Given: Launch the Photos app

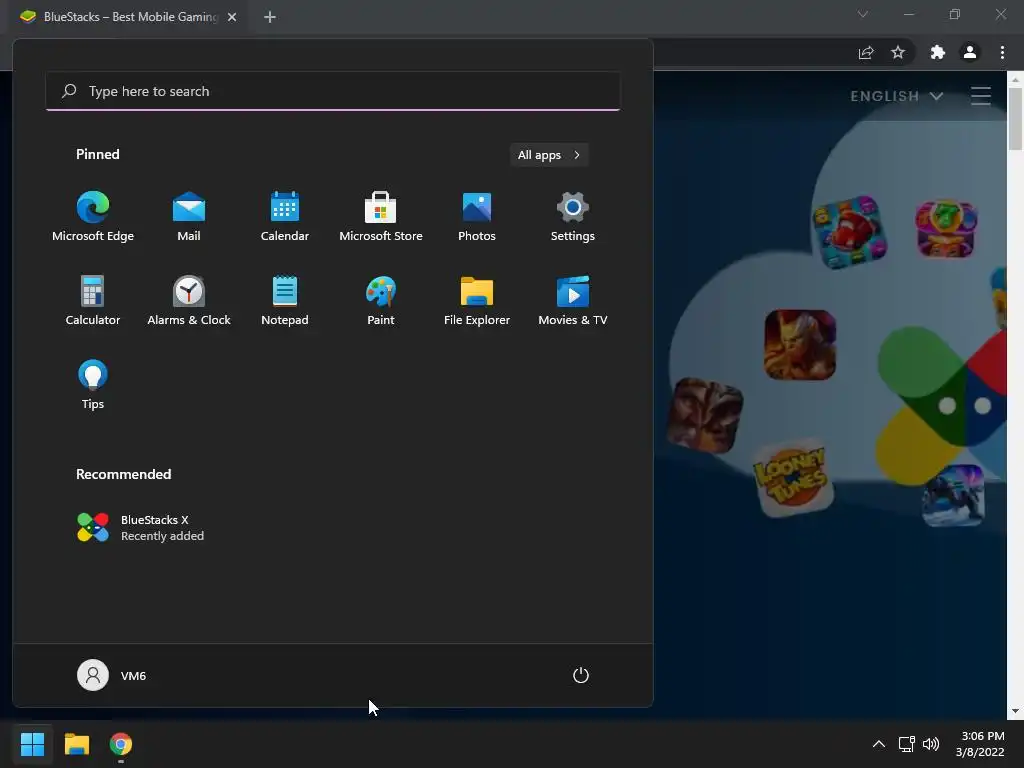Looking at the screenshot, I should click(x=477, y=217).
